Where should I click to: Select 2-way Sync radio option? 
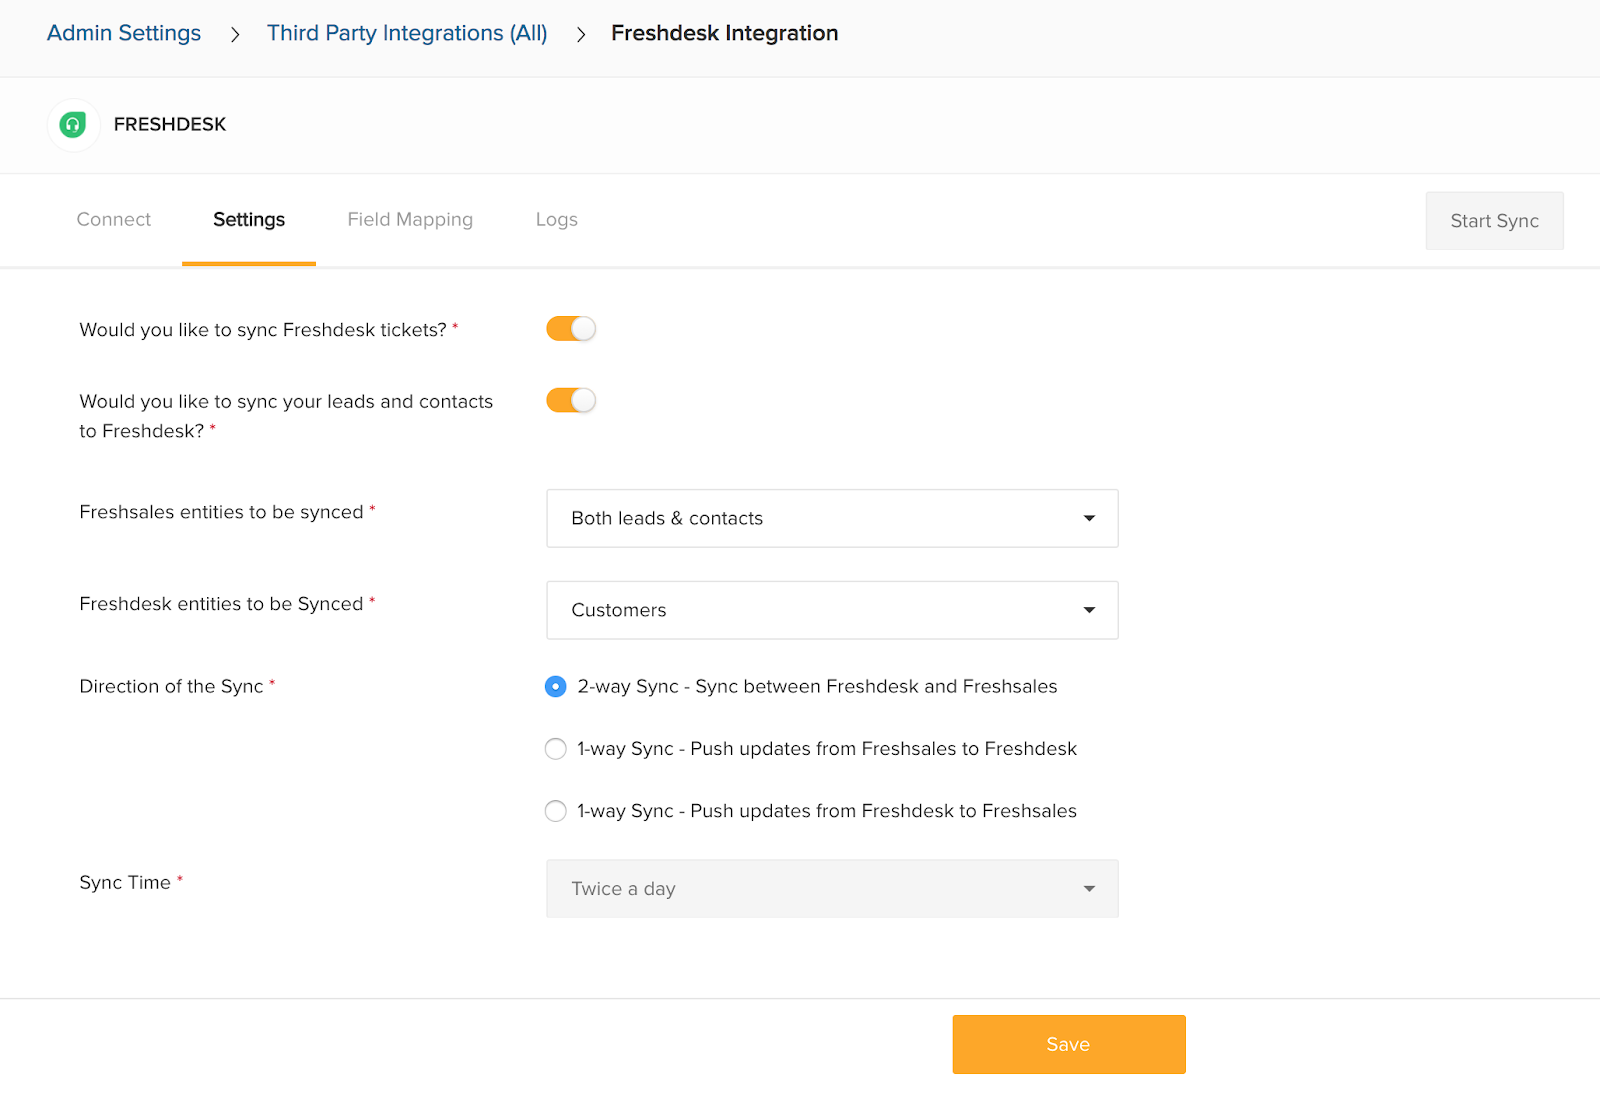(556, 687)
